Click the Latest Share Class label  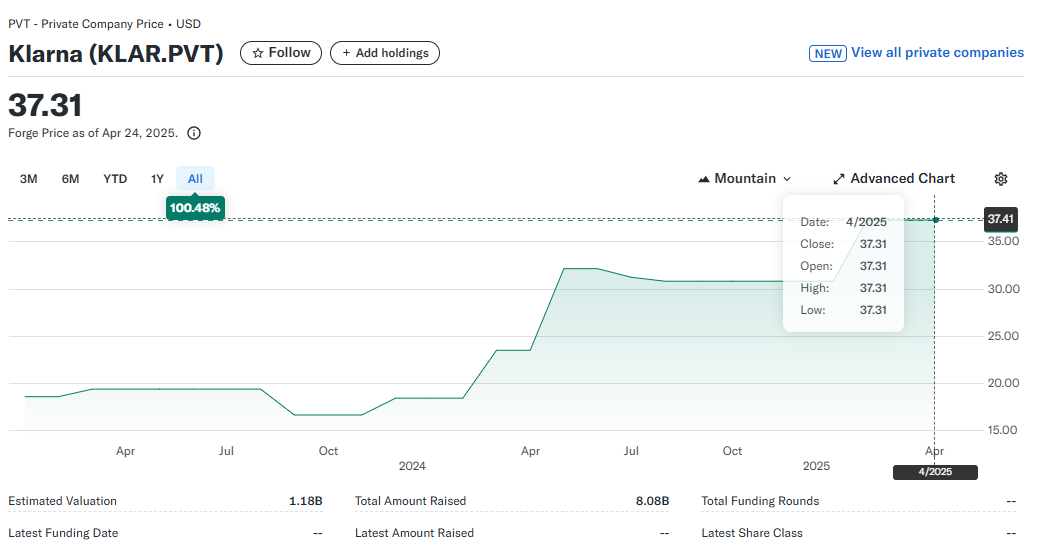pyautogui.click(x=752, y=533)
